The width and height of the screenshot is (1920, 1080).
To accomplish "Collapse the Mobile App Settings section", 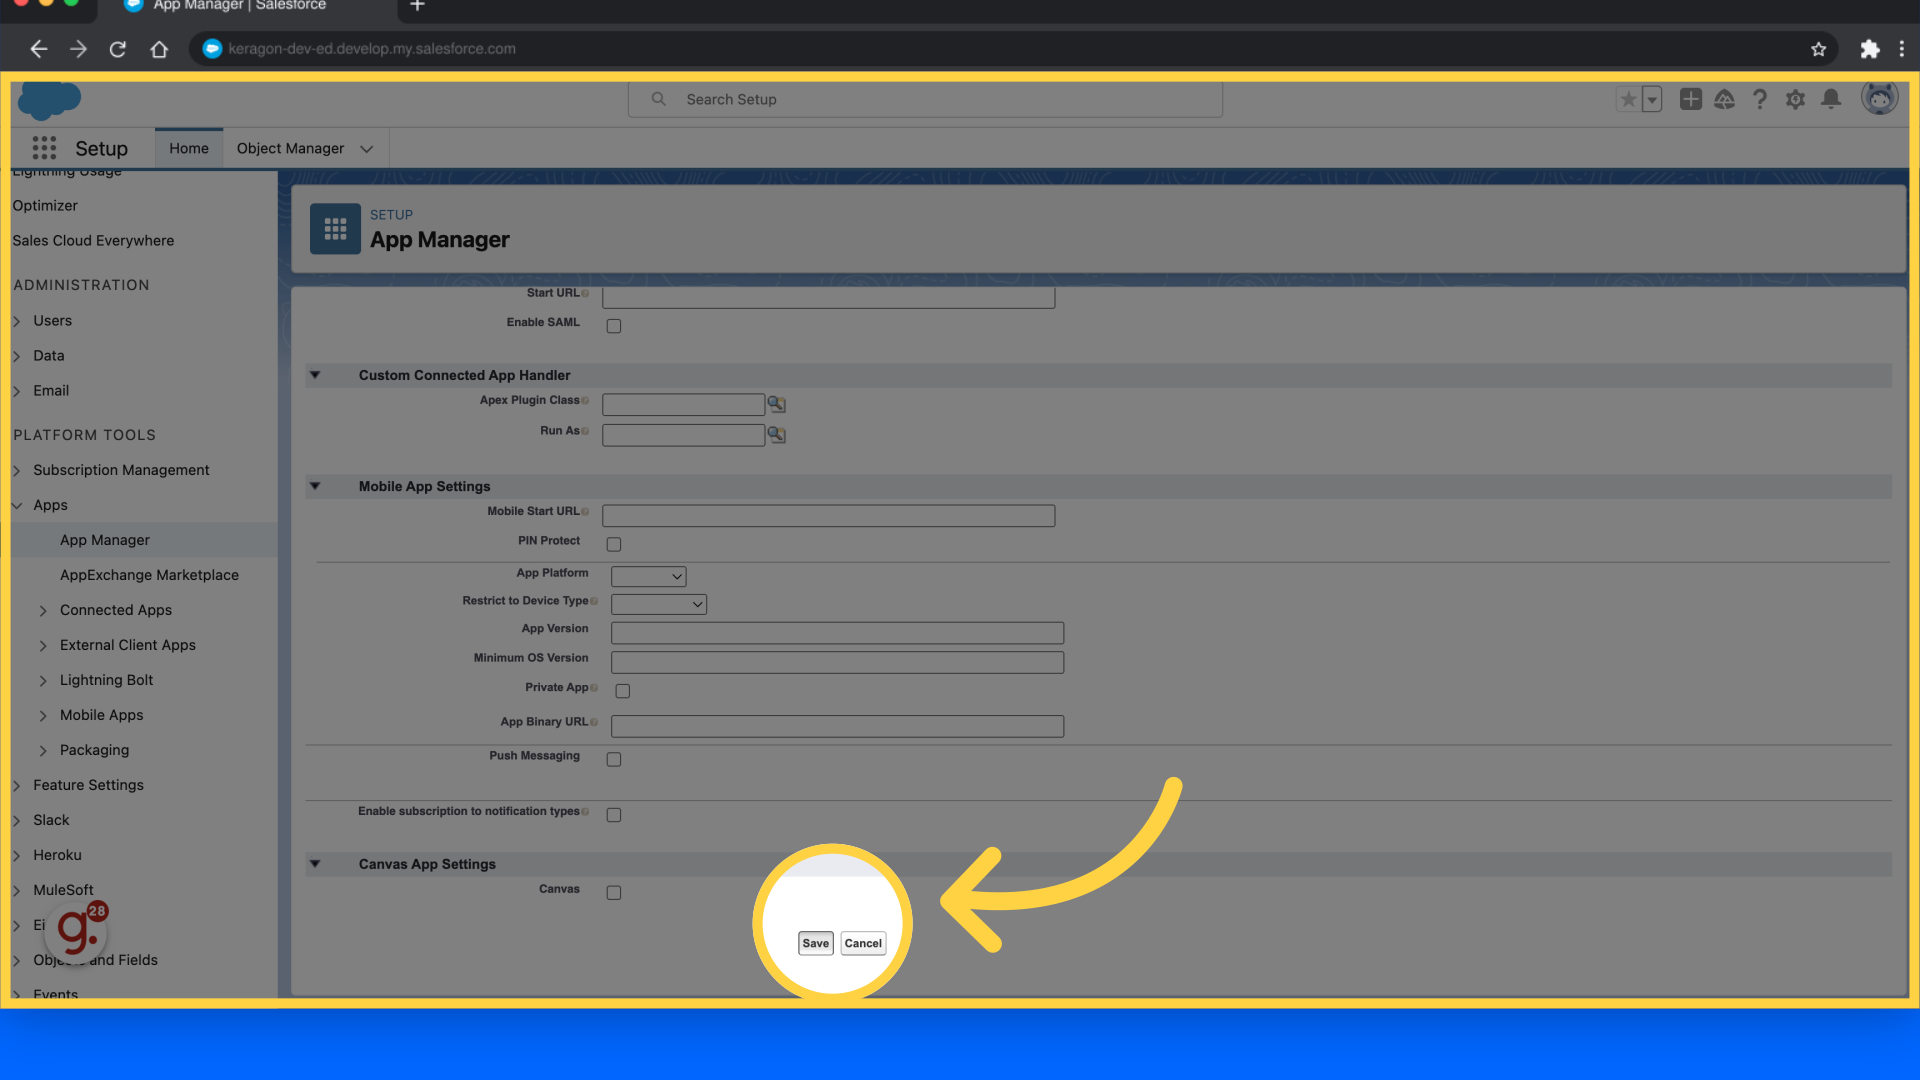I will click(x=315, y=486).
